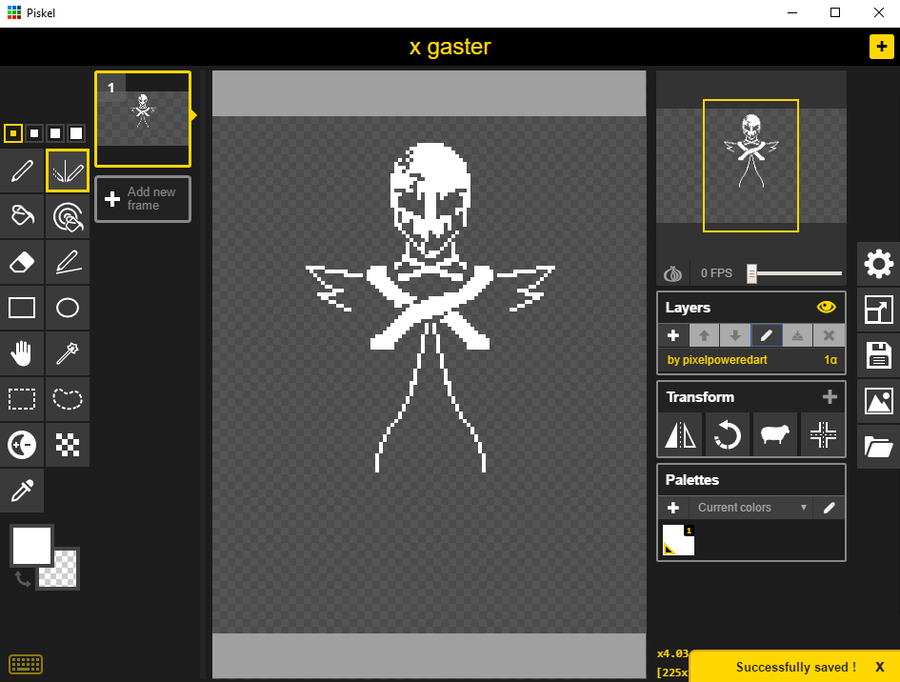Select the Circle tool
Viewport: 900px width, 682px height.
point(67,308)
